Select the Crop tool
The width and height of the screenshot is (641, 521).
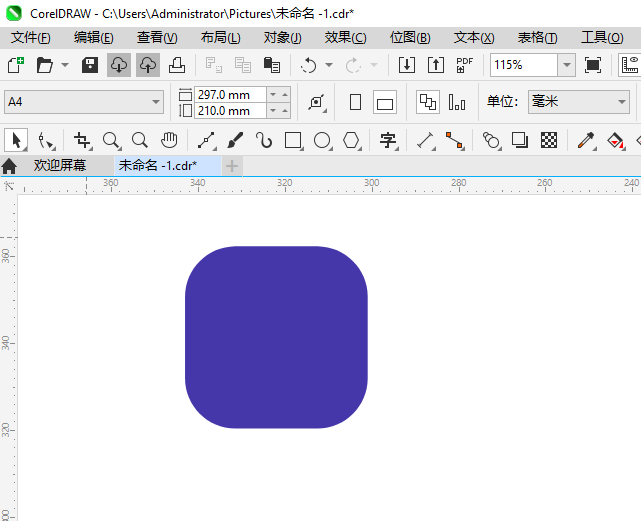[82, 140]
